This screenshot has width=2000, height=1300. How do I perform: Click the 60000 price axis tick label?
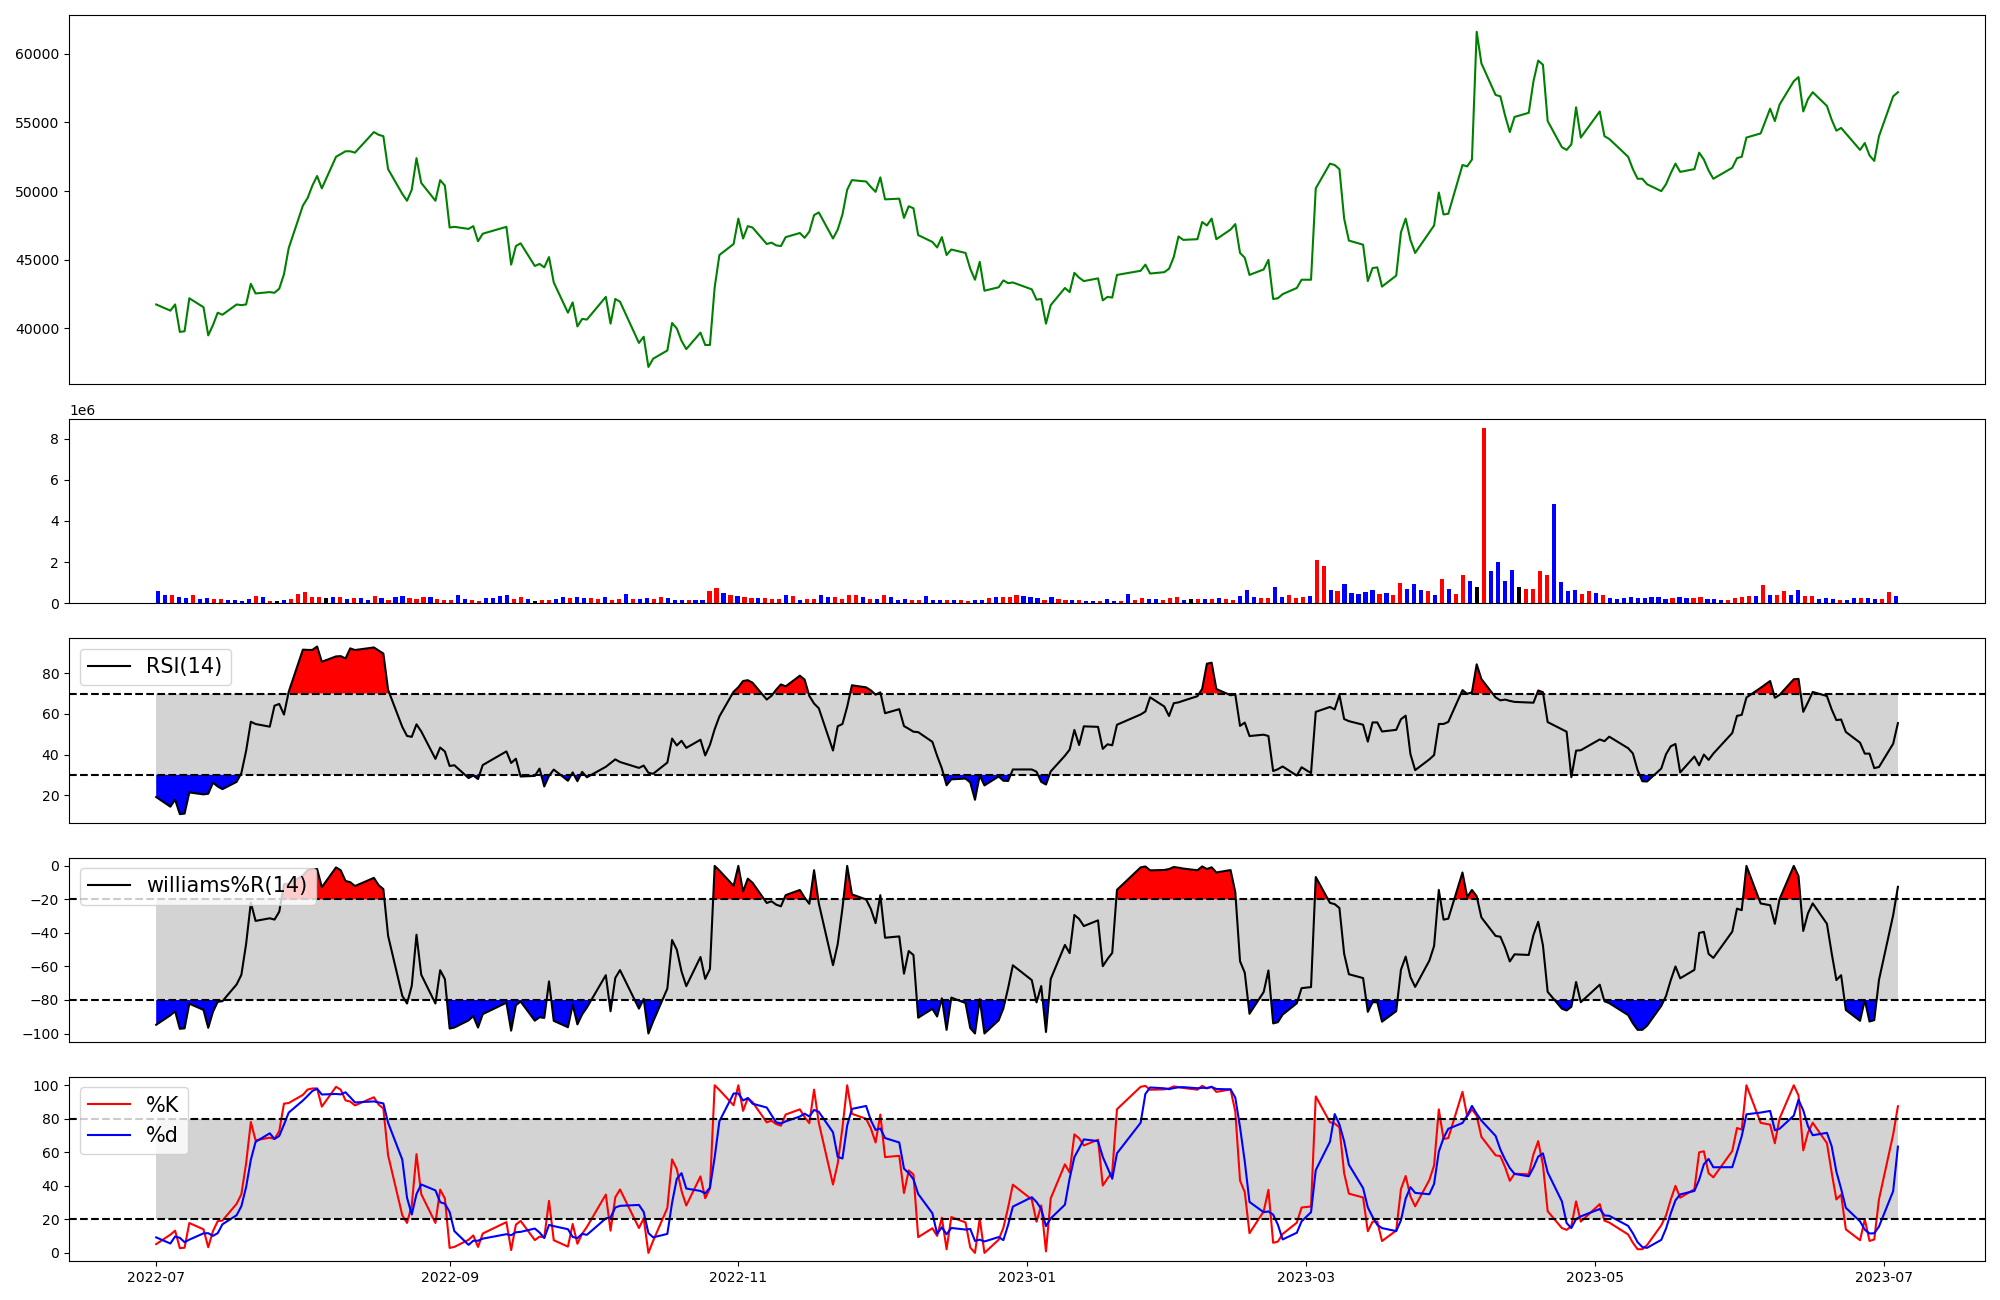point(37,54)
